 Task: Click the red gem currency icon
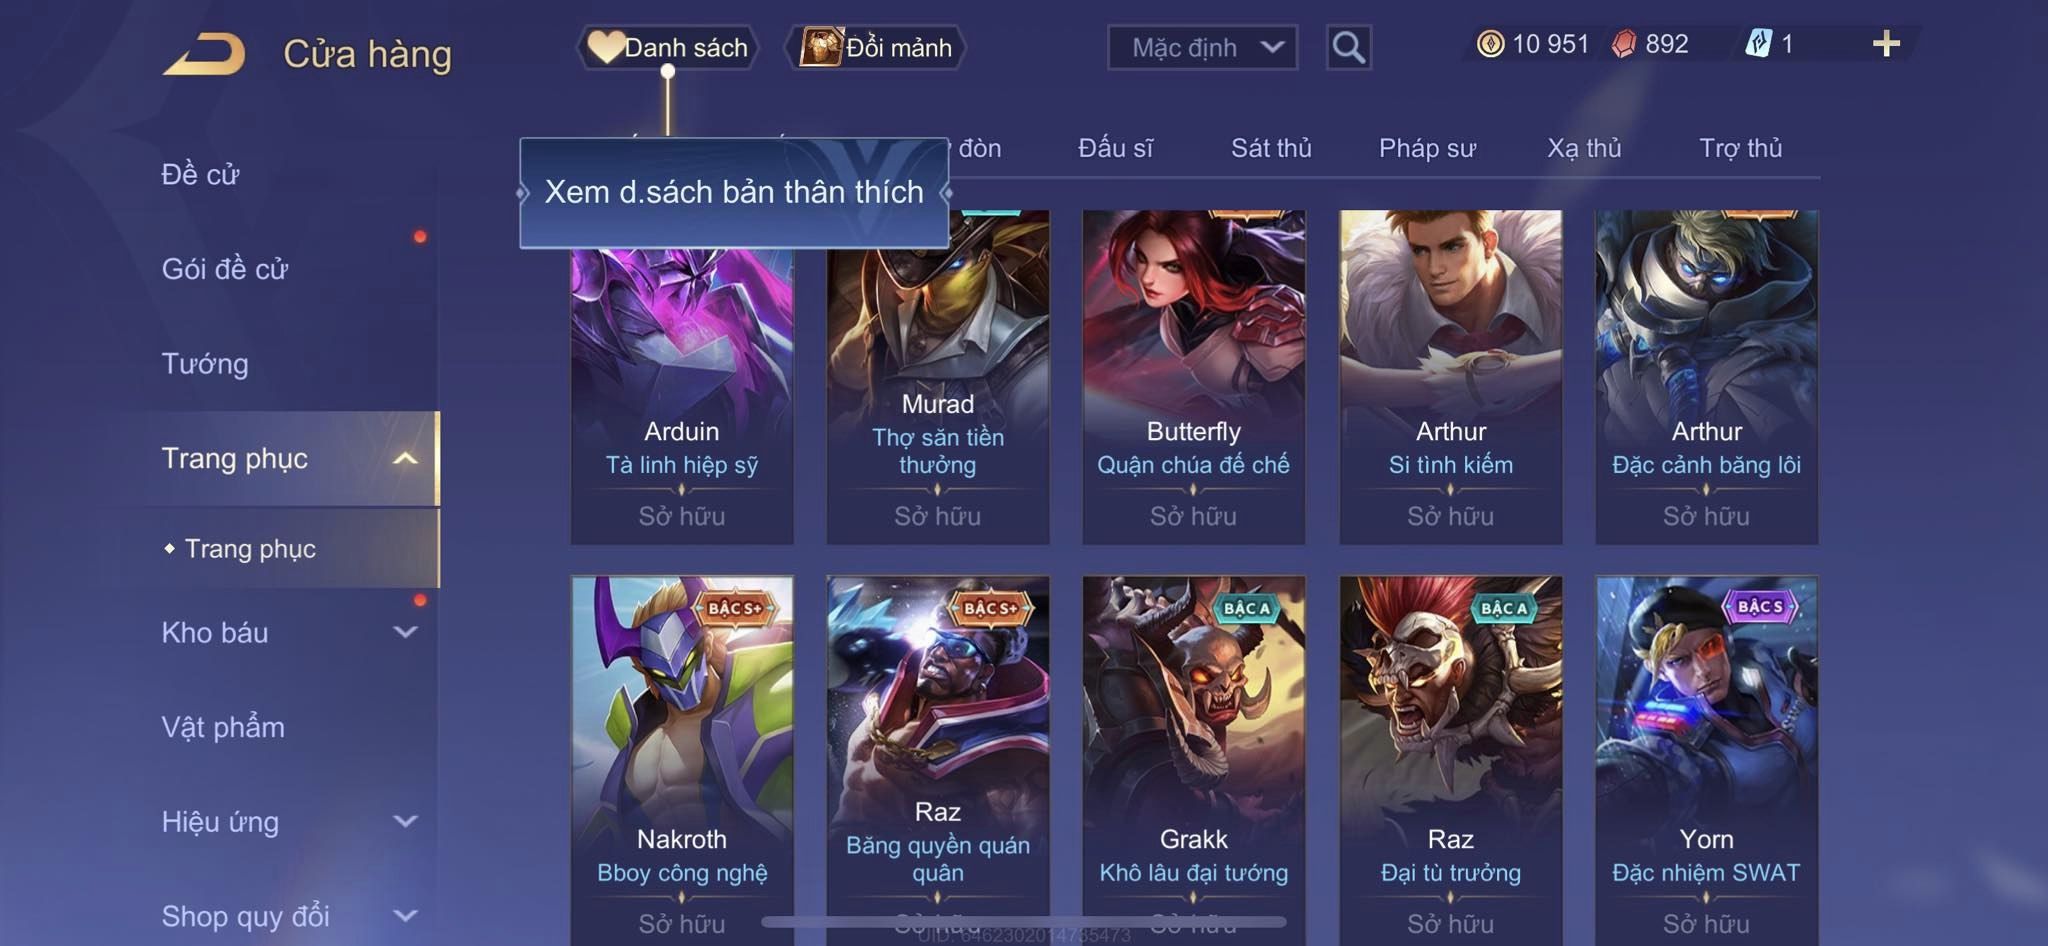tap(1624, 44)
